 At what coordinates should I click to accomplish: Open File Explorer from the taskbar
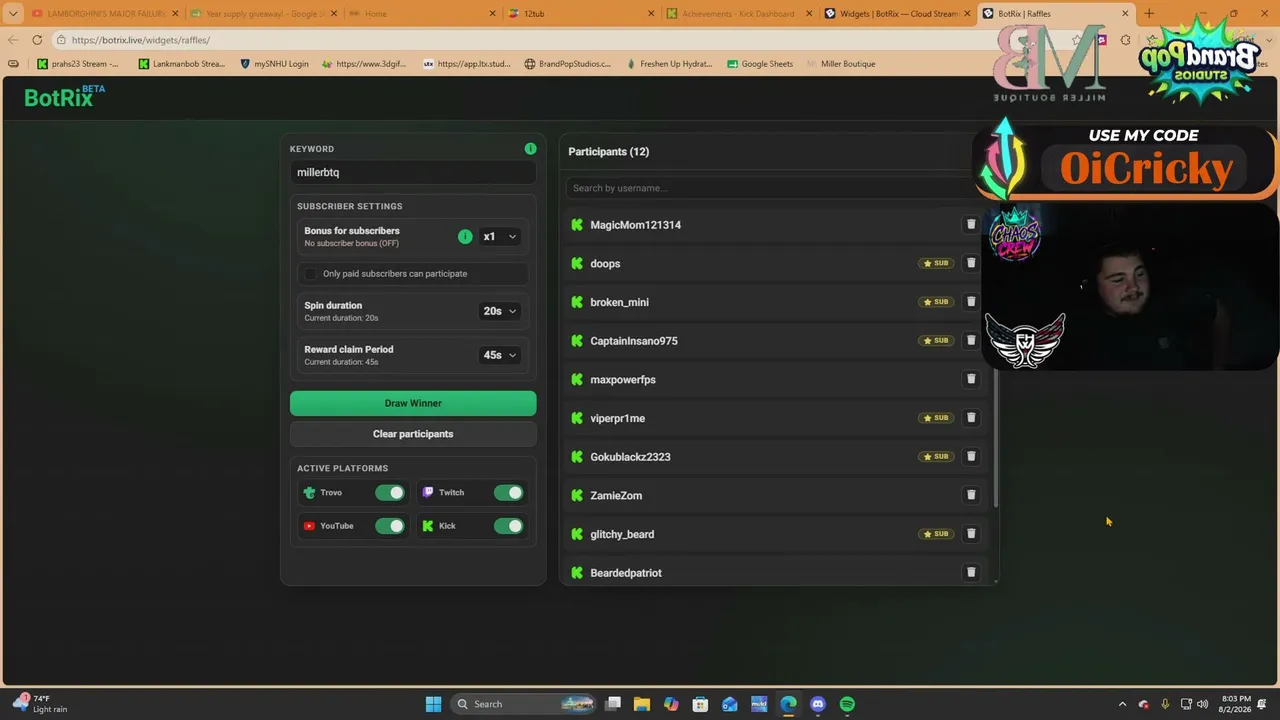(642, 704)
